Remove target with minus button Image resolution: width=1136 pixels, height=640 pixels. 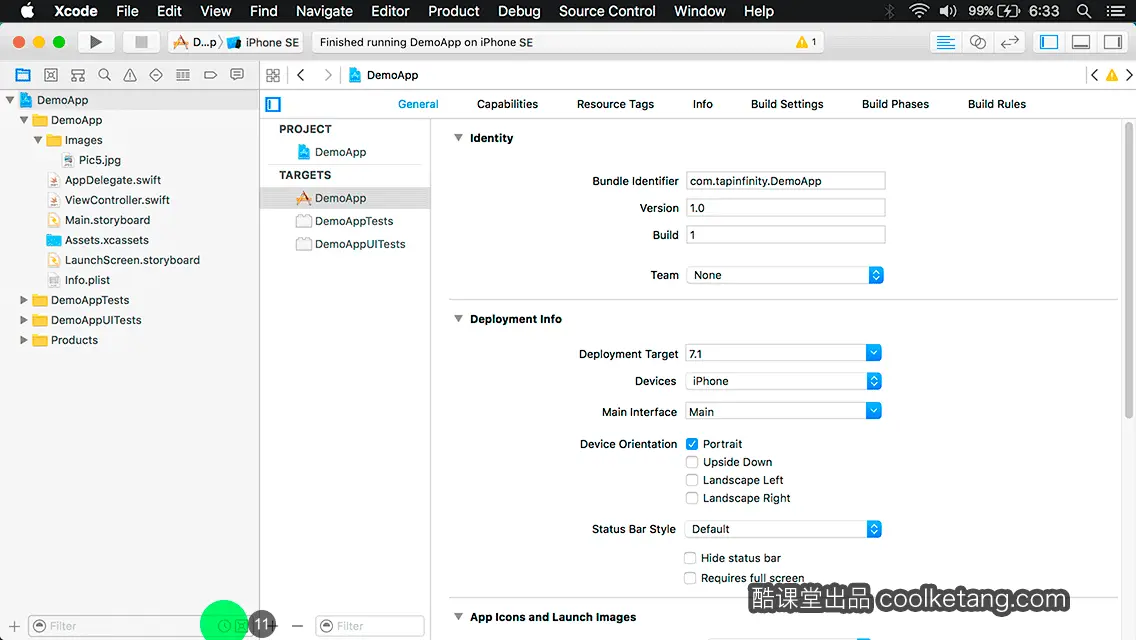[x=297, y=626]
